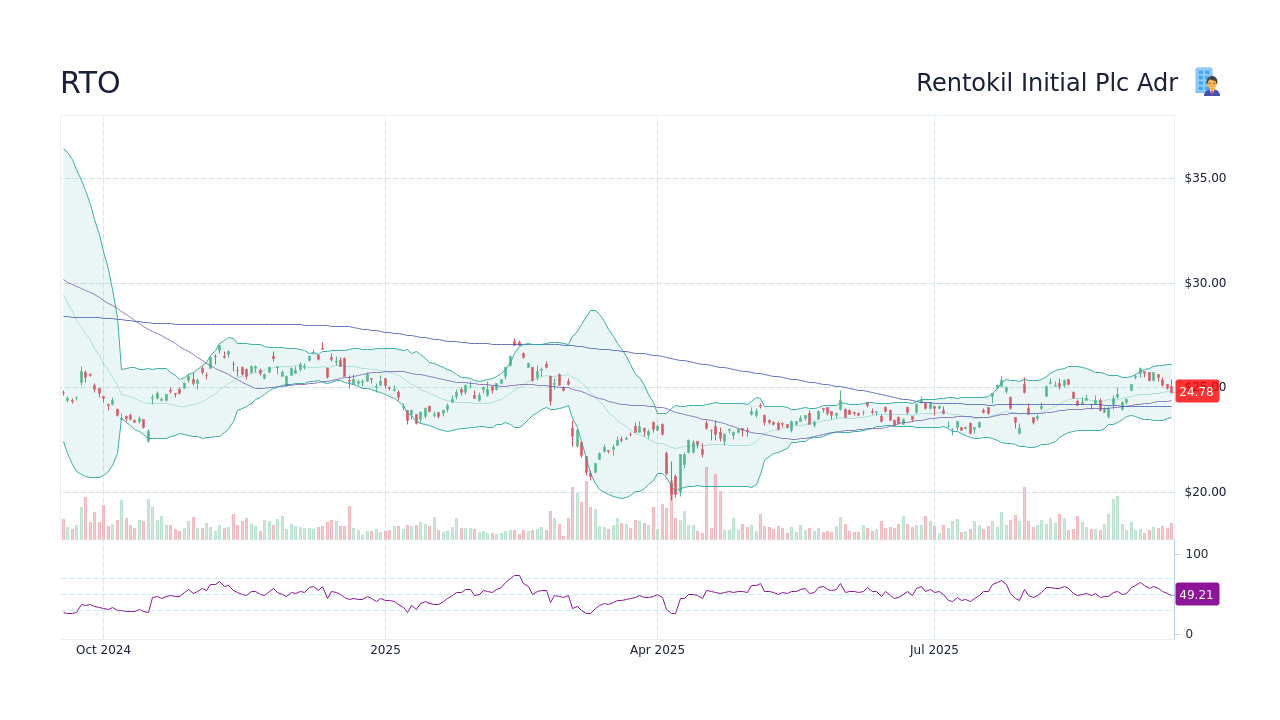Click the purple 49.21 RSI value label

coord(1196,594)
